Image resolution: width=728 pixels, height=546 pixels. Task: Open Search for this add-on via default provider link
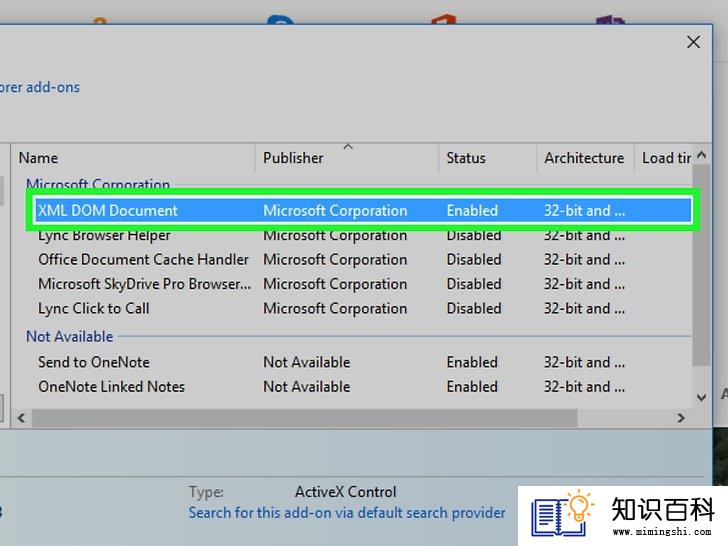click(x=347, y=513)
